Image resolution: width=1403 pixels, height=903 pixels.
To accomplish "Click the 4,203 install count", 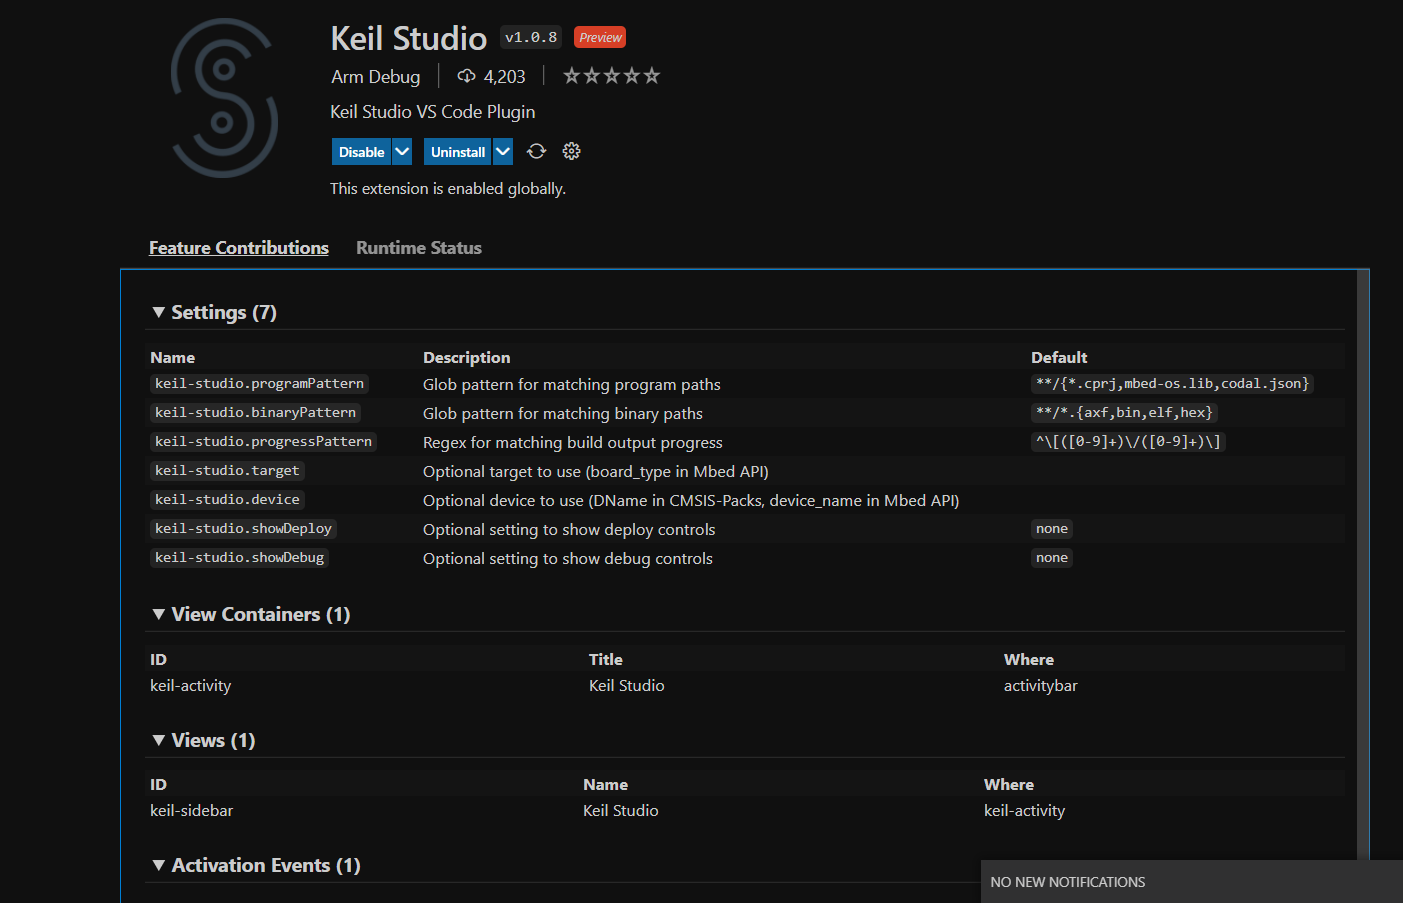I will pos(505,77).
